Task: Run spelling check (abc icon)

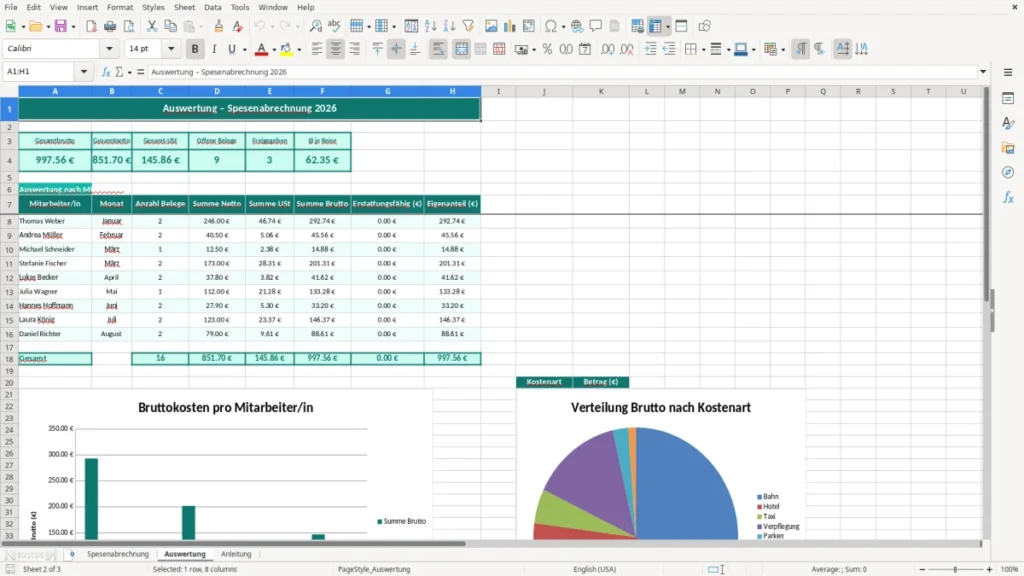Action: [334, 26]
